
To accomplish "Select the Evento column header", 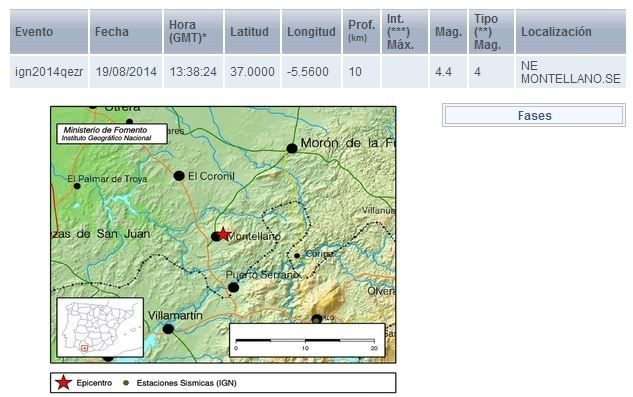I will pos(49,32).
